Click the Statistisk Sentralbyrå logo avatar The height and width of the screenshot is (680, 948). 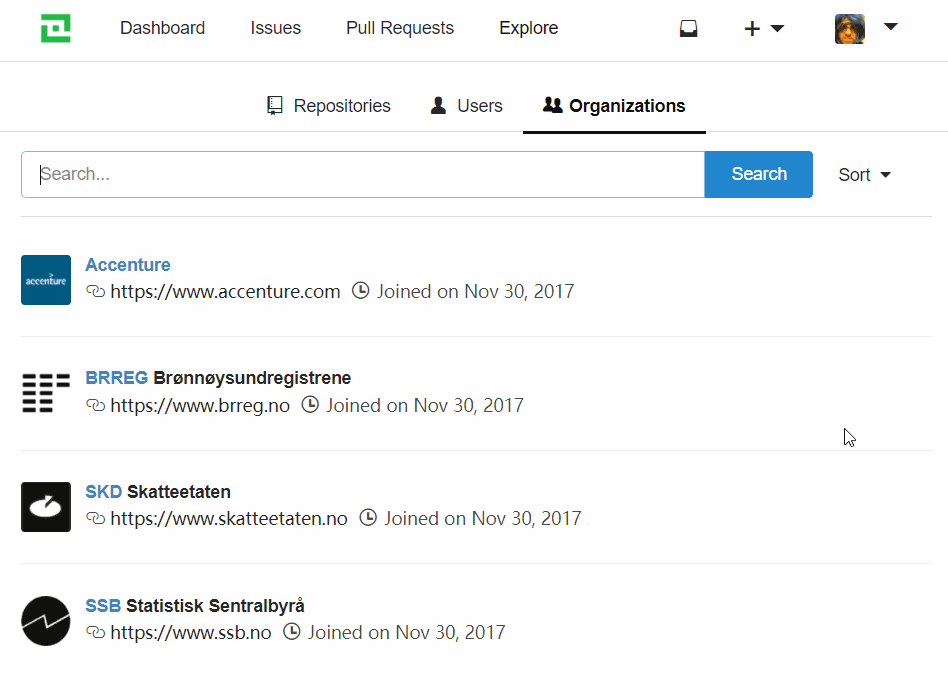click(46, 621)
